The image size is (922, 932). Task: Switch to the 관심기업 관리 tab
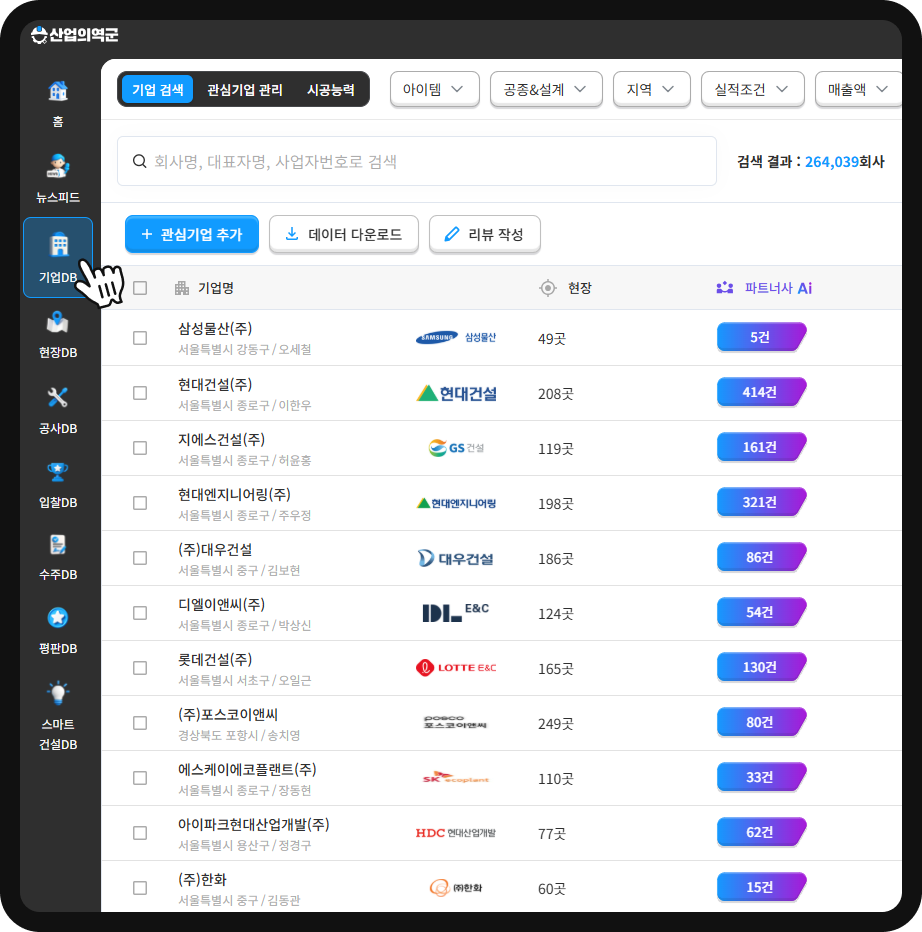245,90
